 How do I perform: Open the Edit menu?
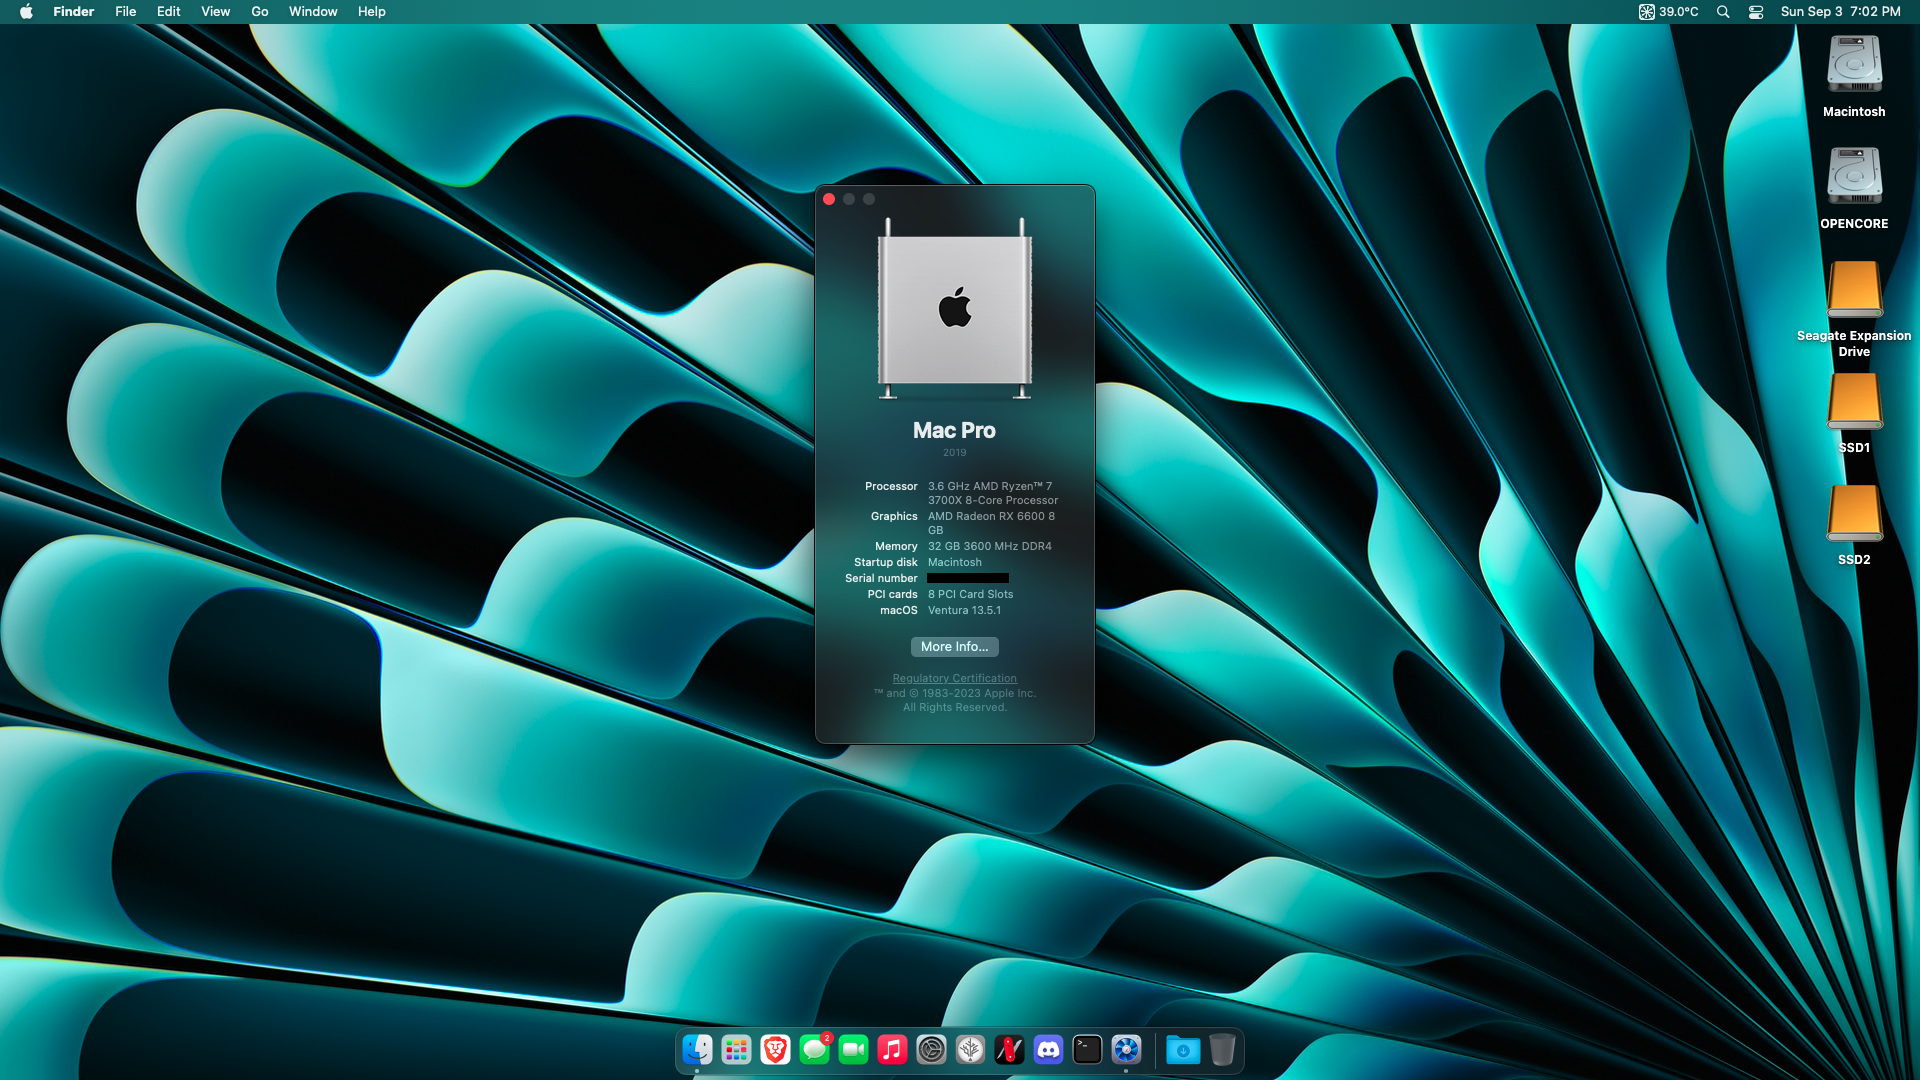[x=169, y=12]
